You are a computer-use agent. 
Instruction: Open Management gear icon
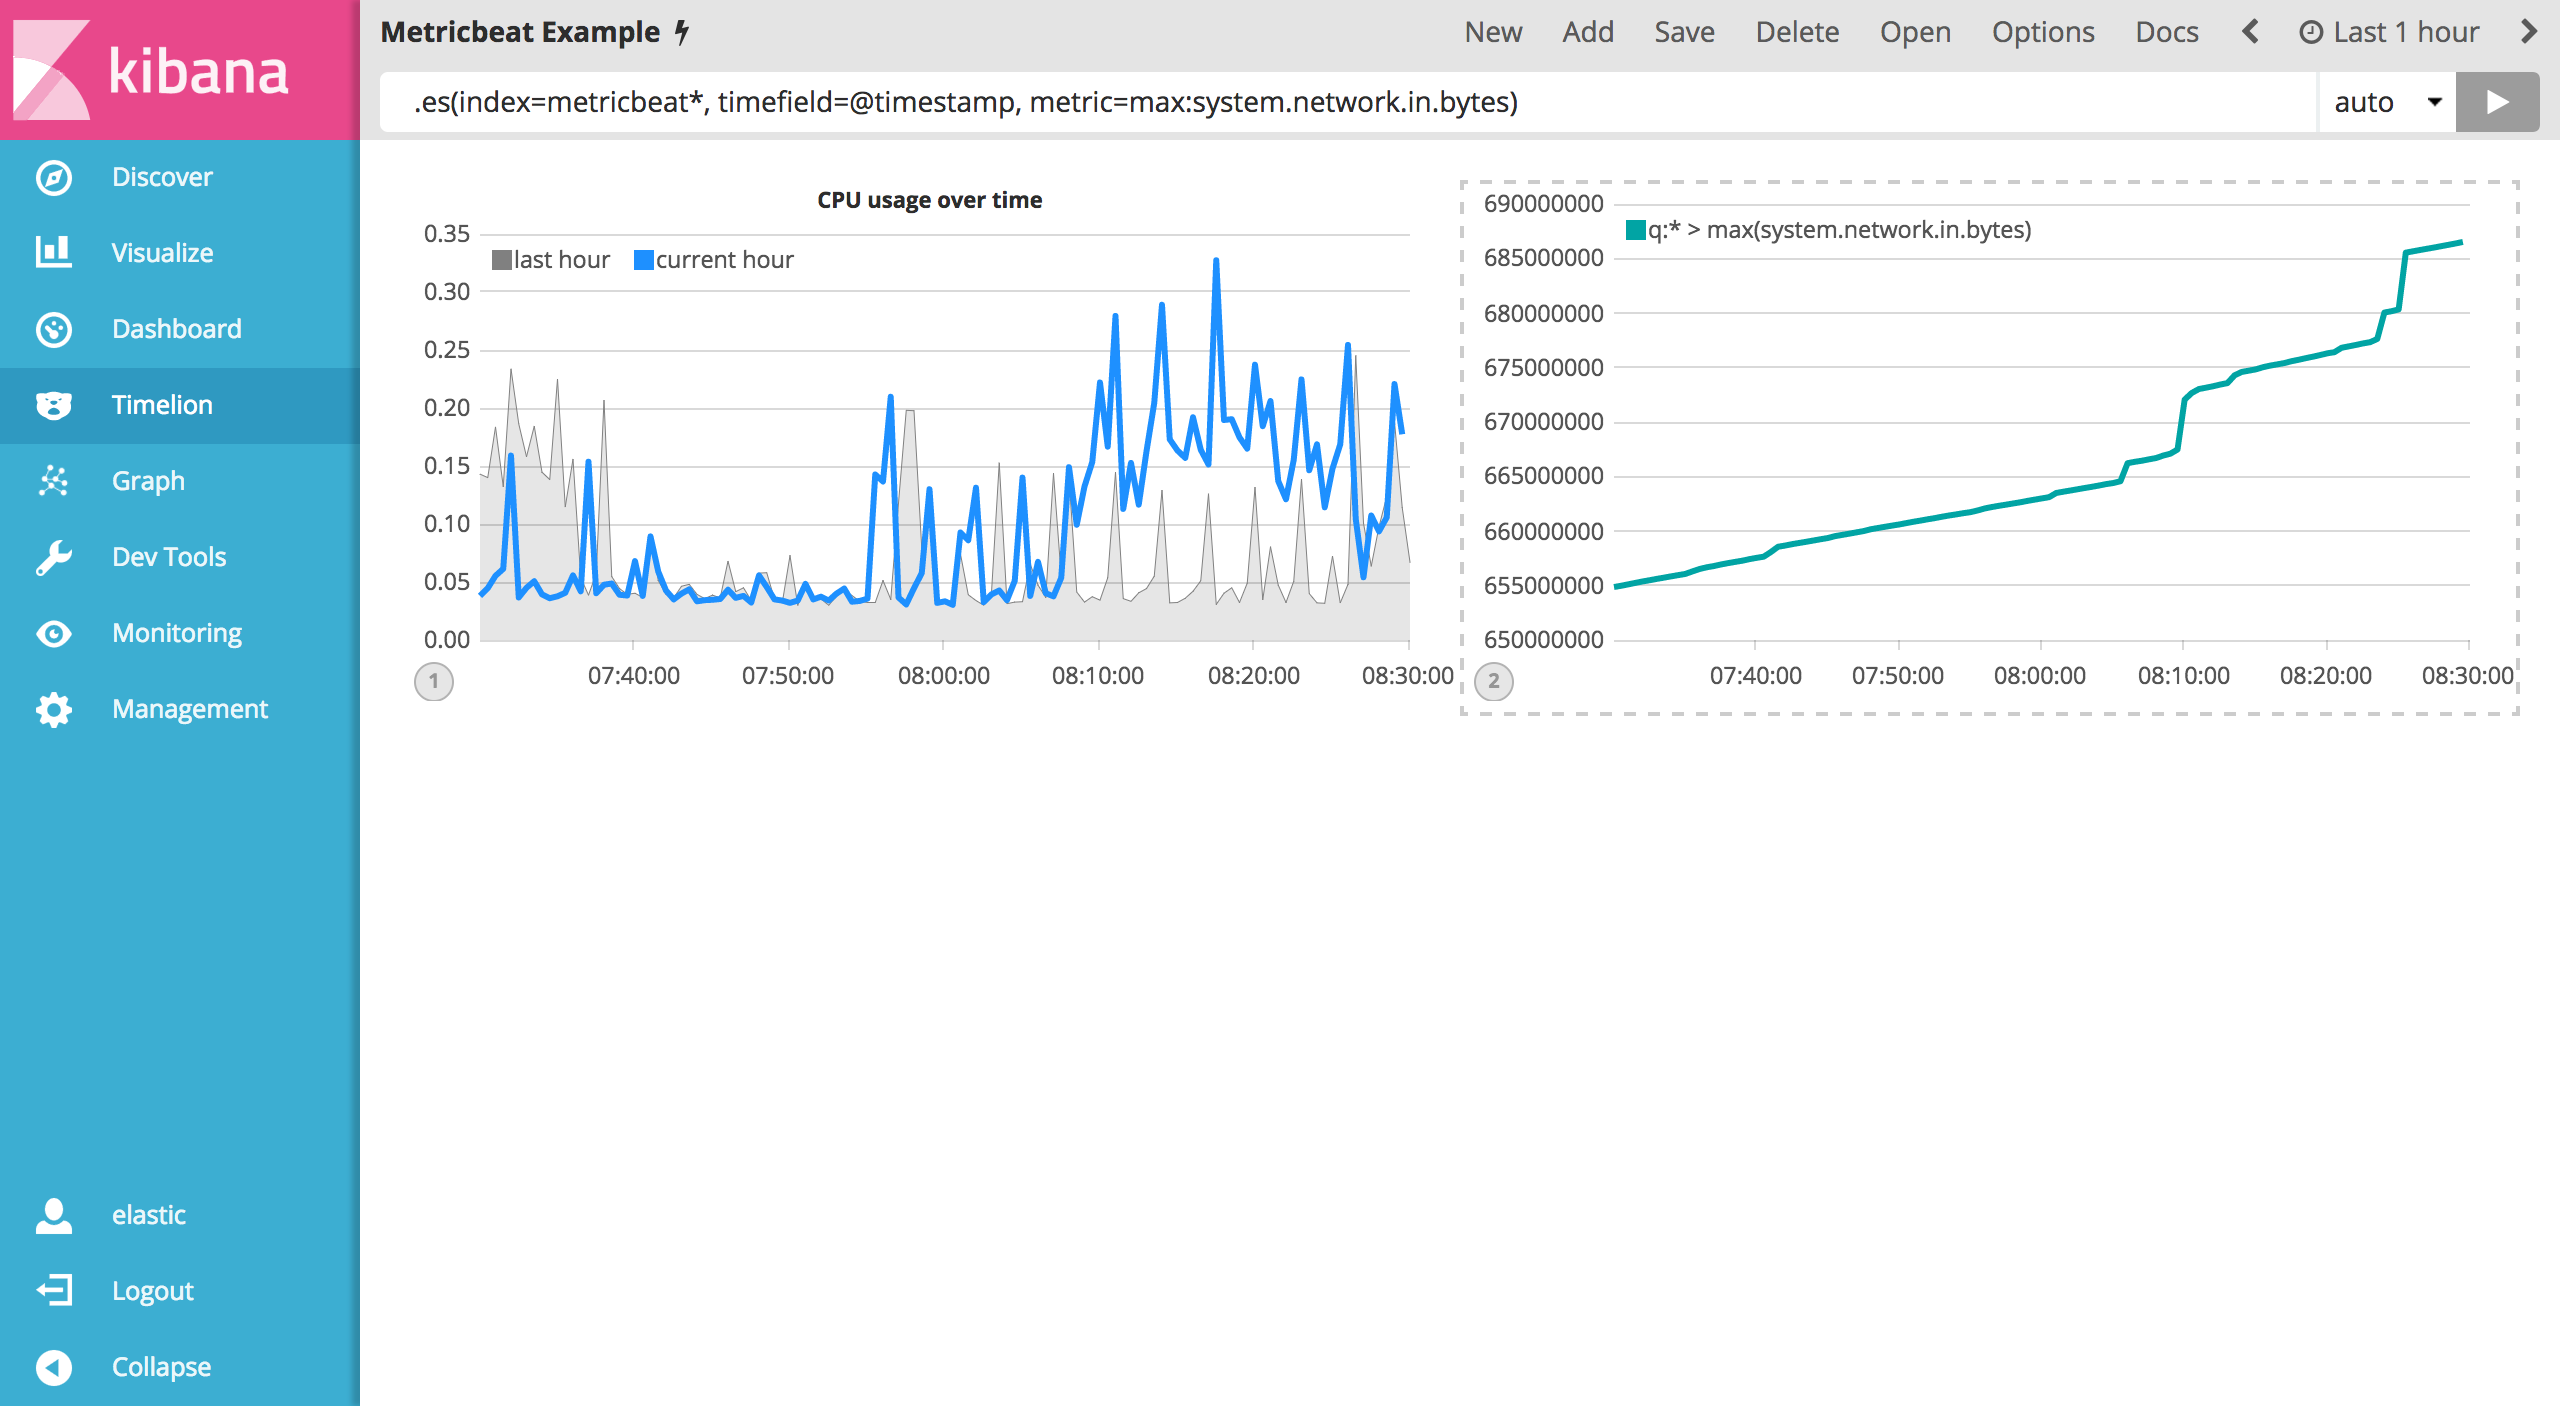pyautogui.click(x=54, y=709)
